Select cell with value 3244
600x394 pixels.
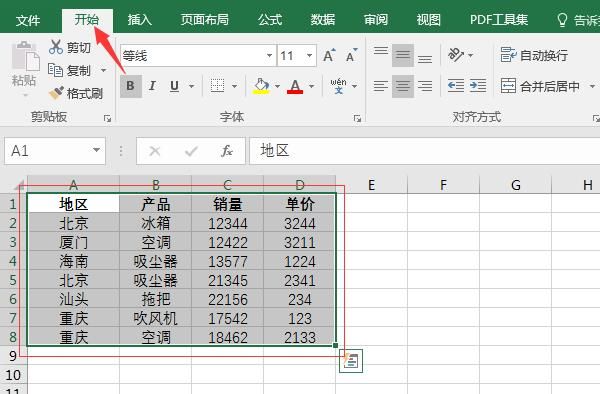coord(300,223)
